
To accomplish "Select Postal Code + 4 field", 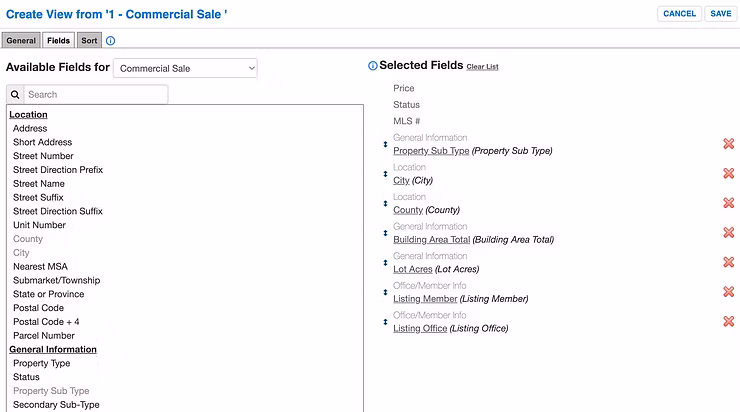I will (46, 322).
